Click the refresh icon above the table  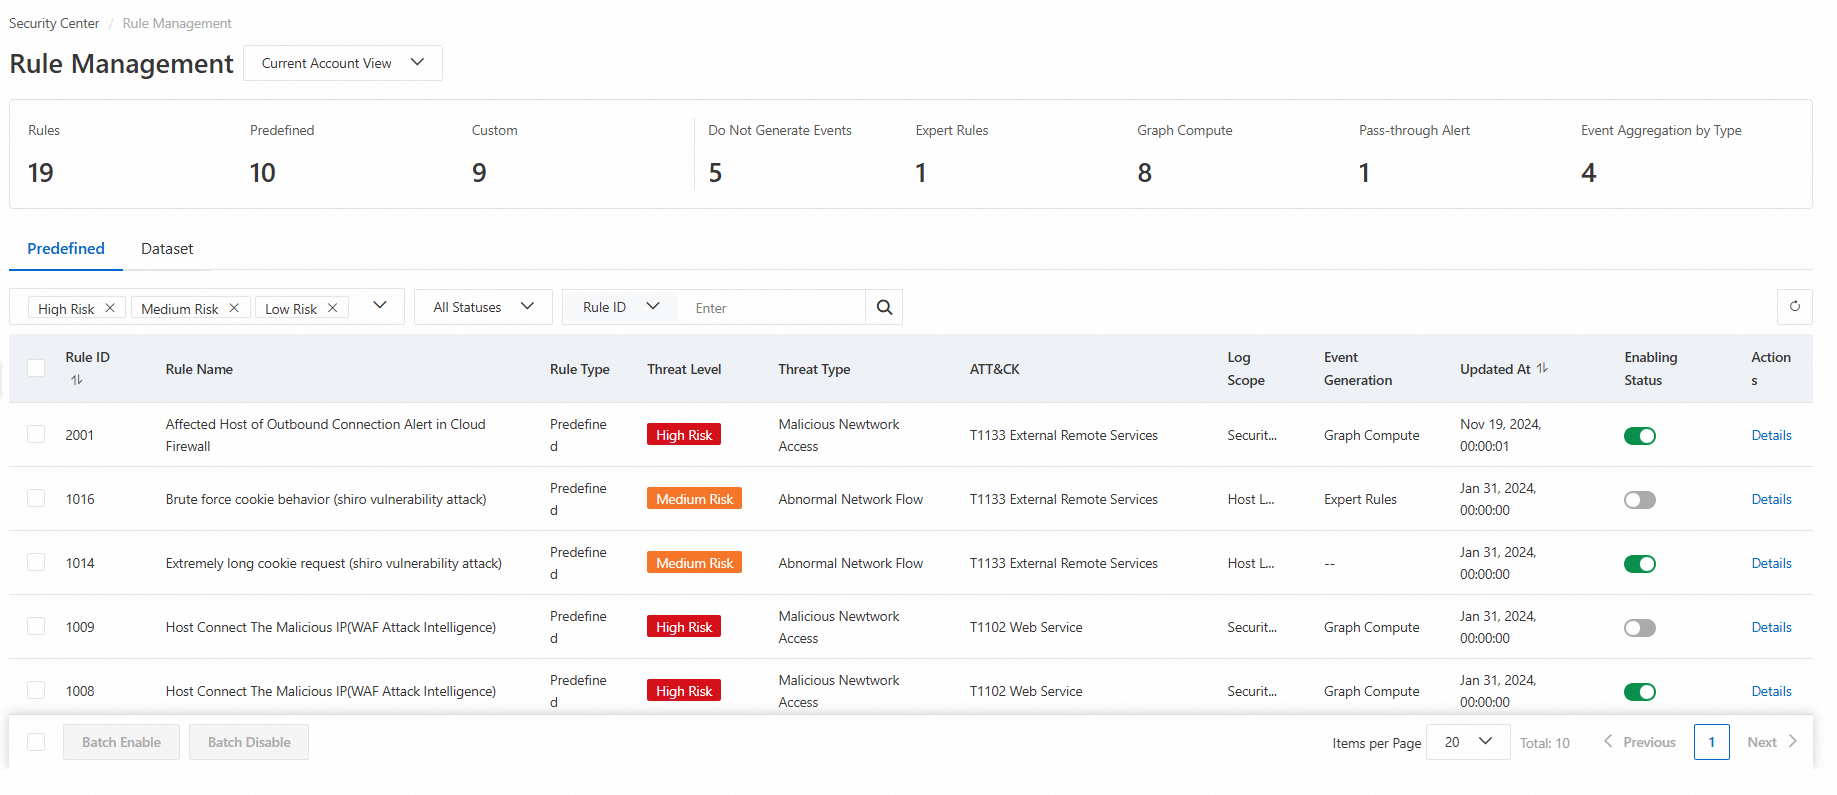(x=1794, y=307)
